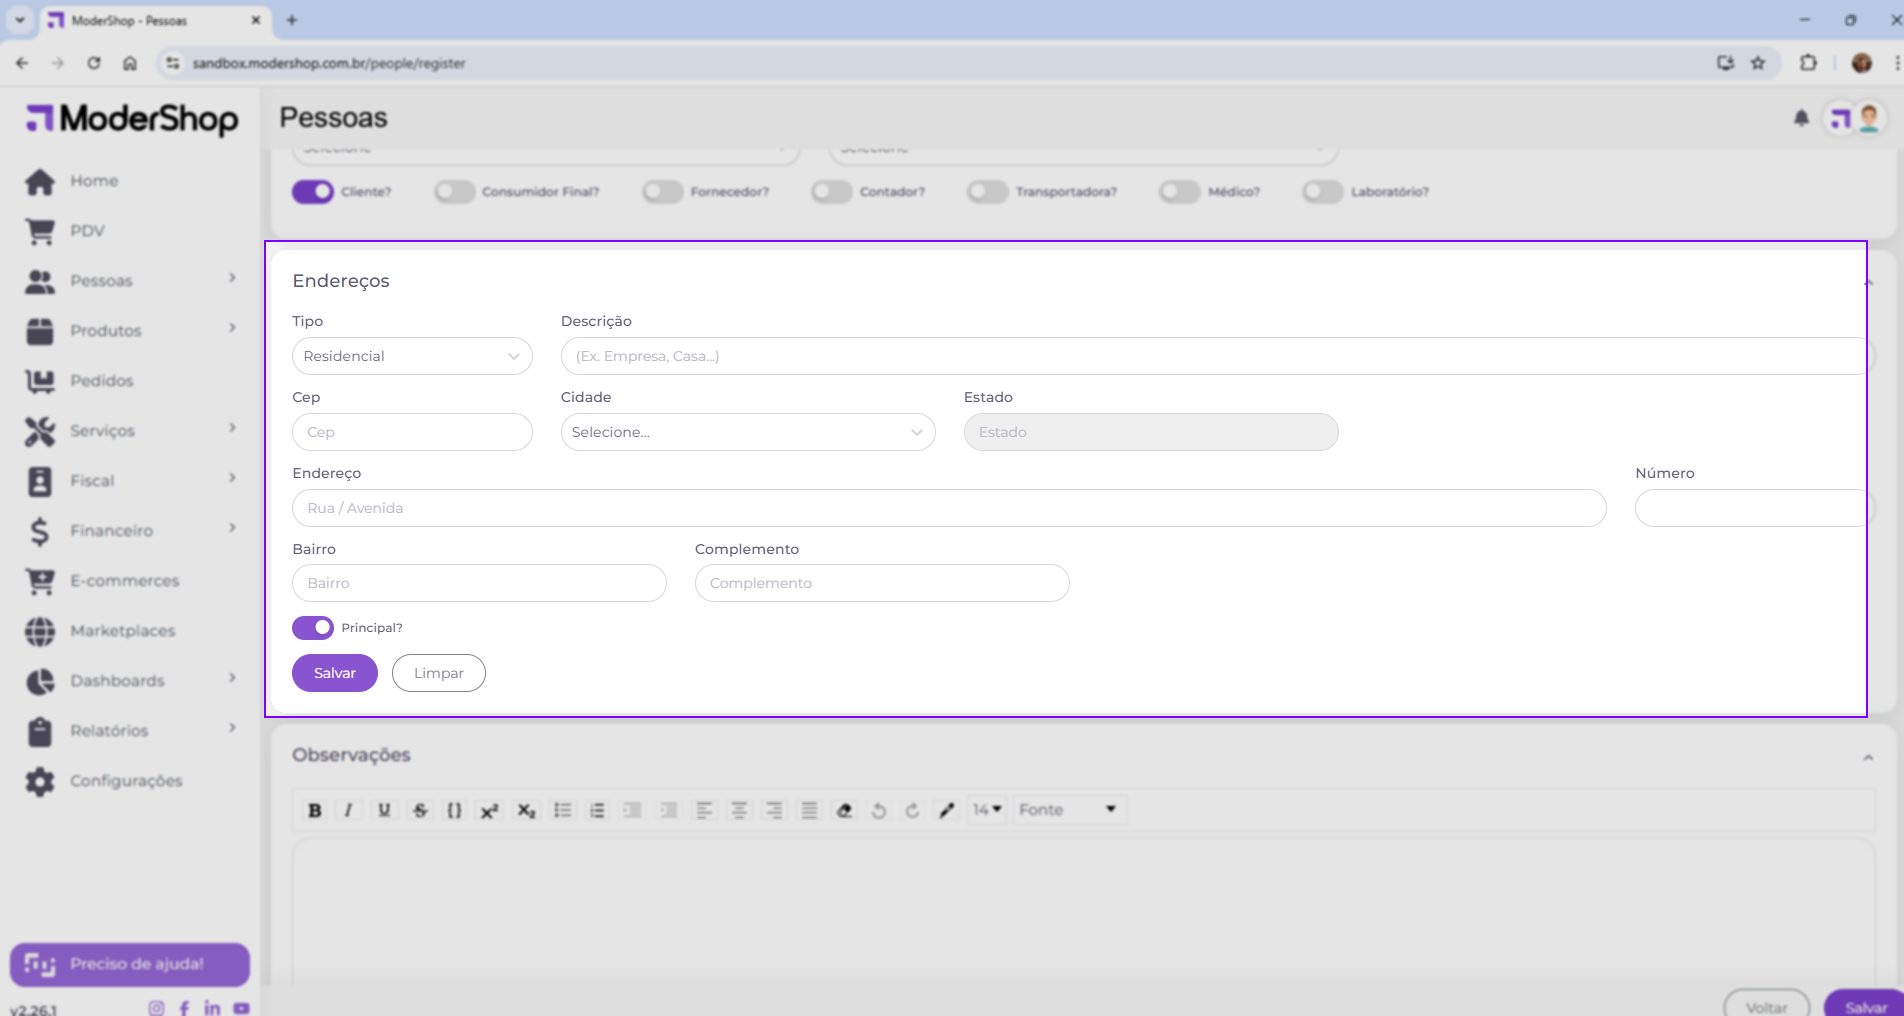1904x1016 pixels.
Task: Open the Cidade selection dropdown
Action: coord(747,432)
